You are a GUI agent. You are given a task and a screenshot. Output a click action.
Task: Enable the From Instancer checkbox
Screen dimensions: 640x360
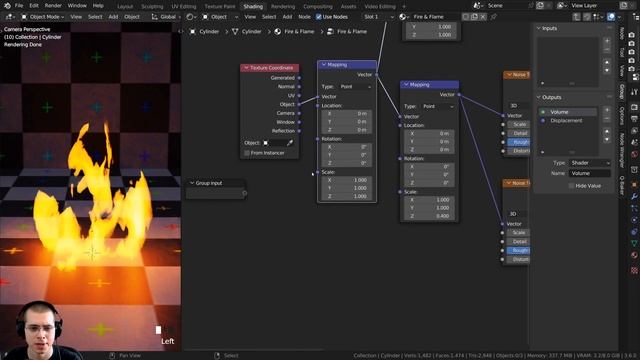[247, 153]
